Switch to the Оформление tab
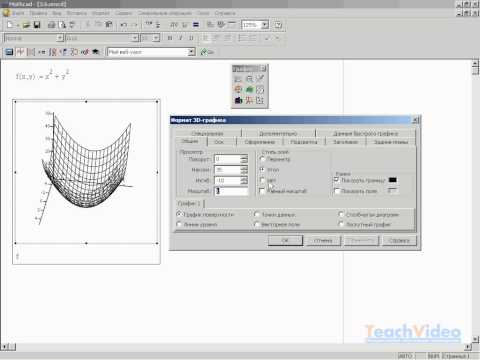The image size is (480, 360). tap(259, 142)
